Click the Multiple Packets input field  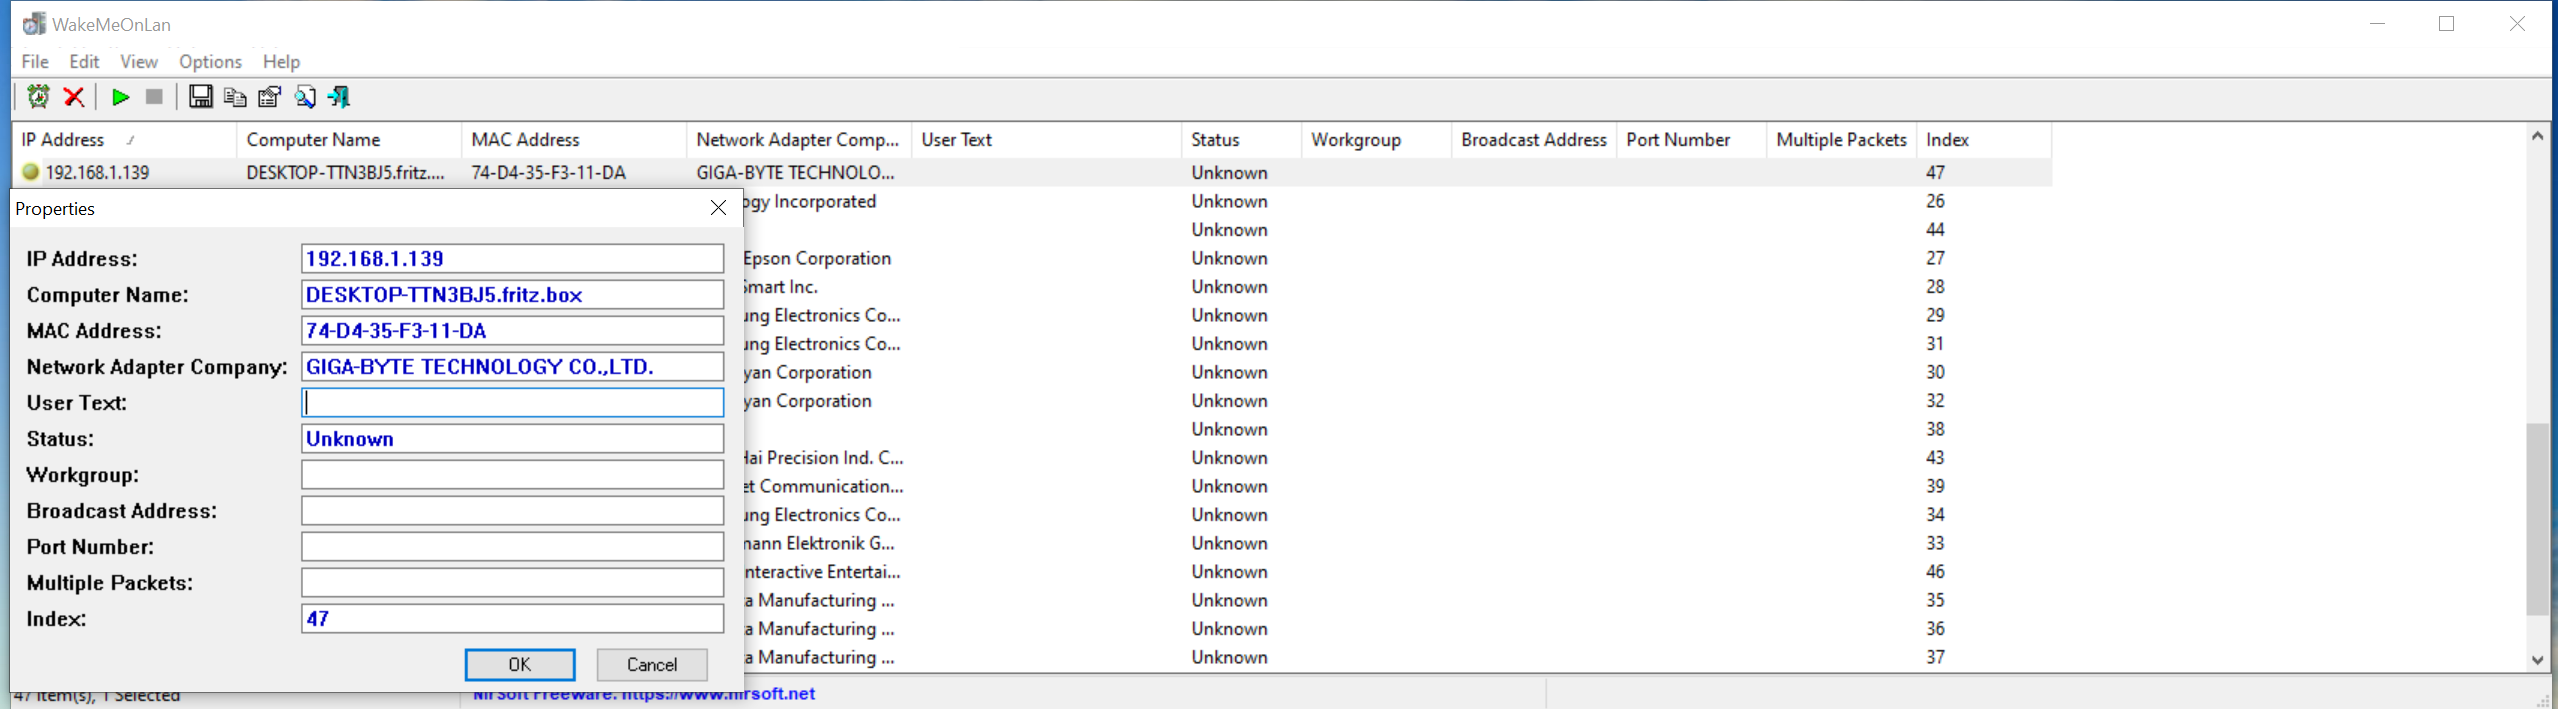pos(512,583)
